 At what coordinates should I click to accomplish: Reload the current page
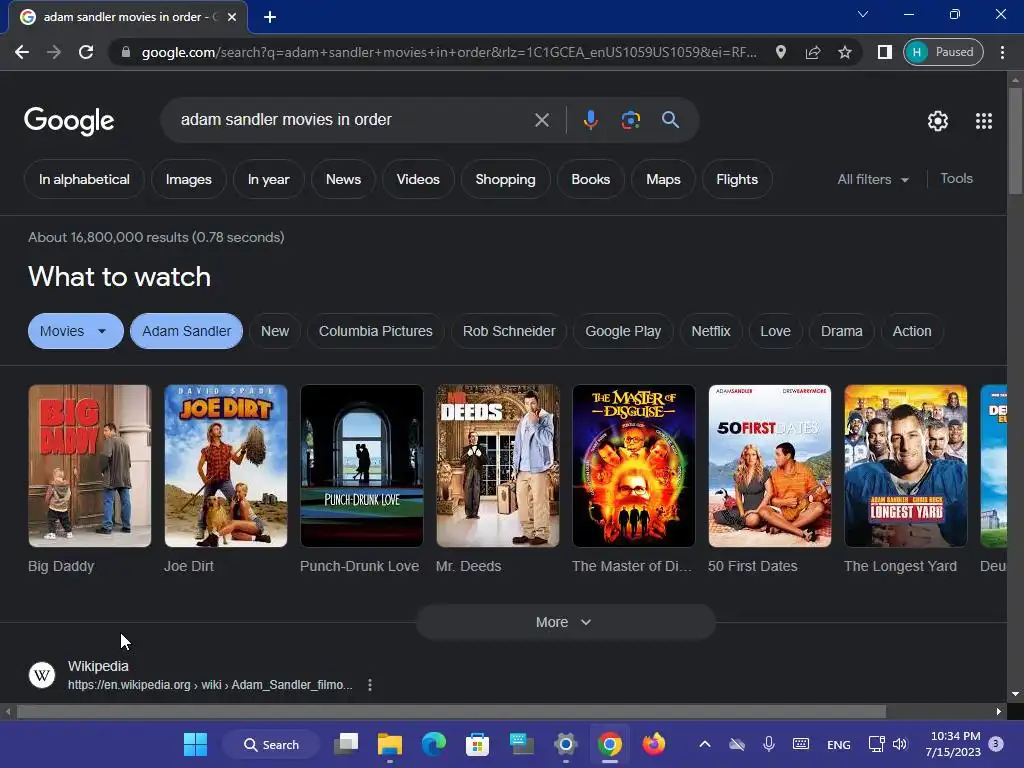(86, 52)
